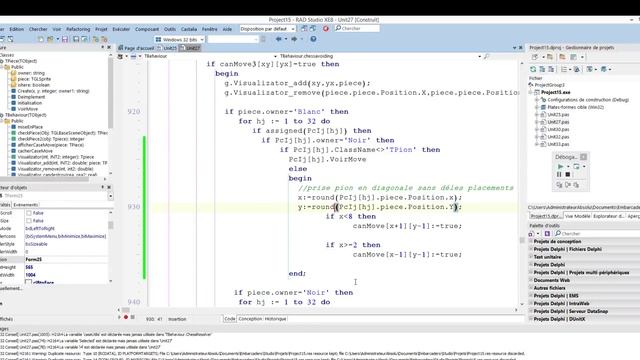
Task: Click the macro play triangle icon in editor footer
Action: (120, 317)
